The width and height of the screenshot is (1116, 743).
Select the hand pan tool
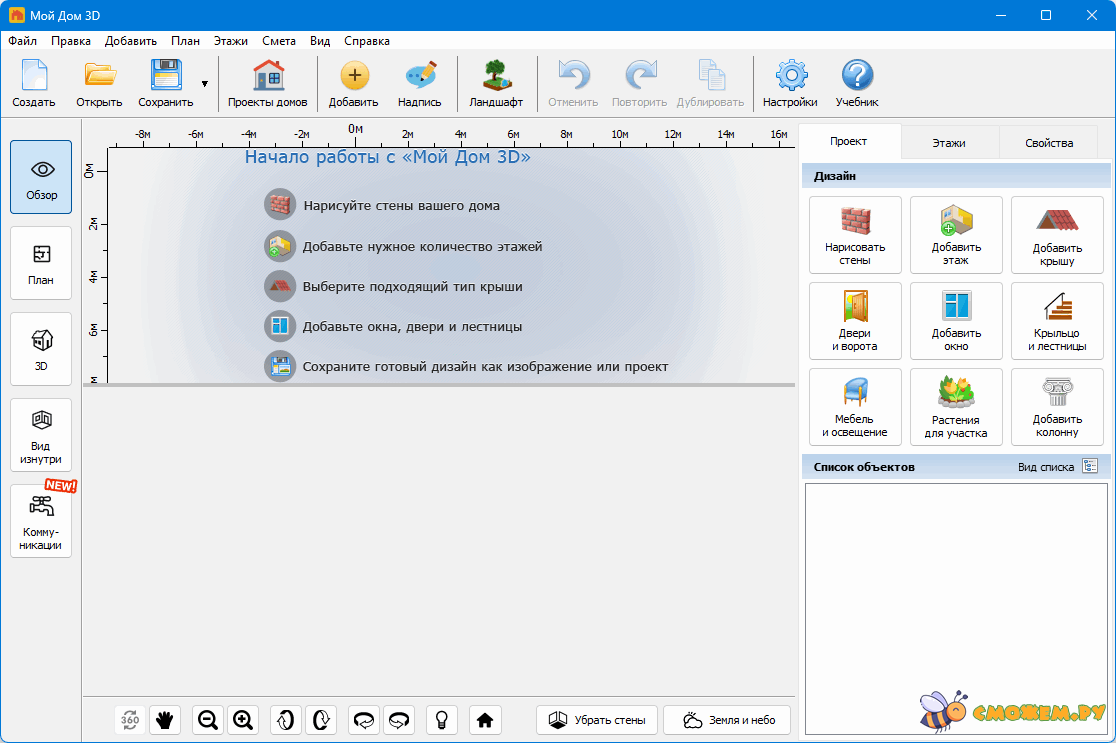click(165, 720)
